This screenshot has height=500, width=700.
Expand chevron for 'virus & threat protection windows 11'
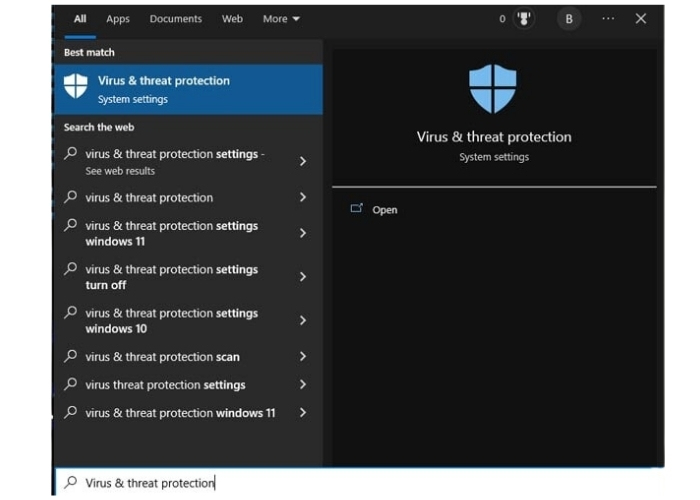point(303,412)
